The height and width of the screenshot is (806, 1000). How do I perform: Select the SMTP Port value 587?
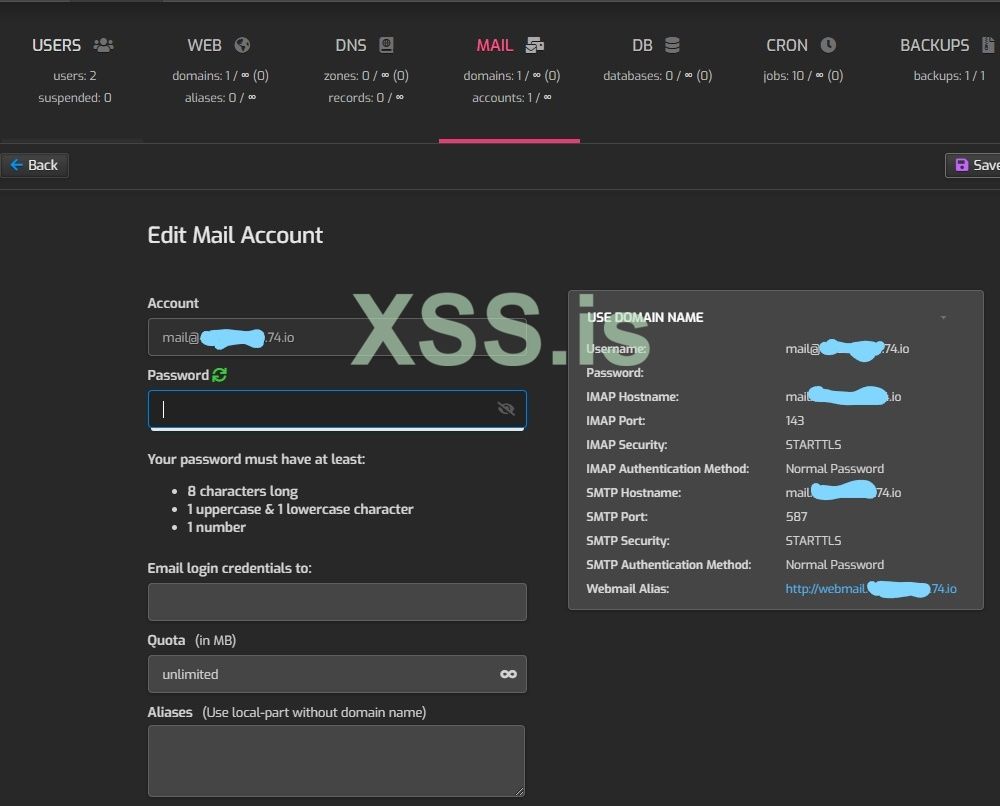pos(797,517)
